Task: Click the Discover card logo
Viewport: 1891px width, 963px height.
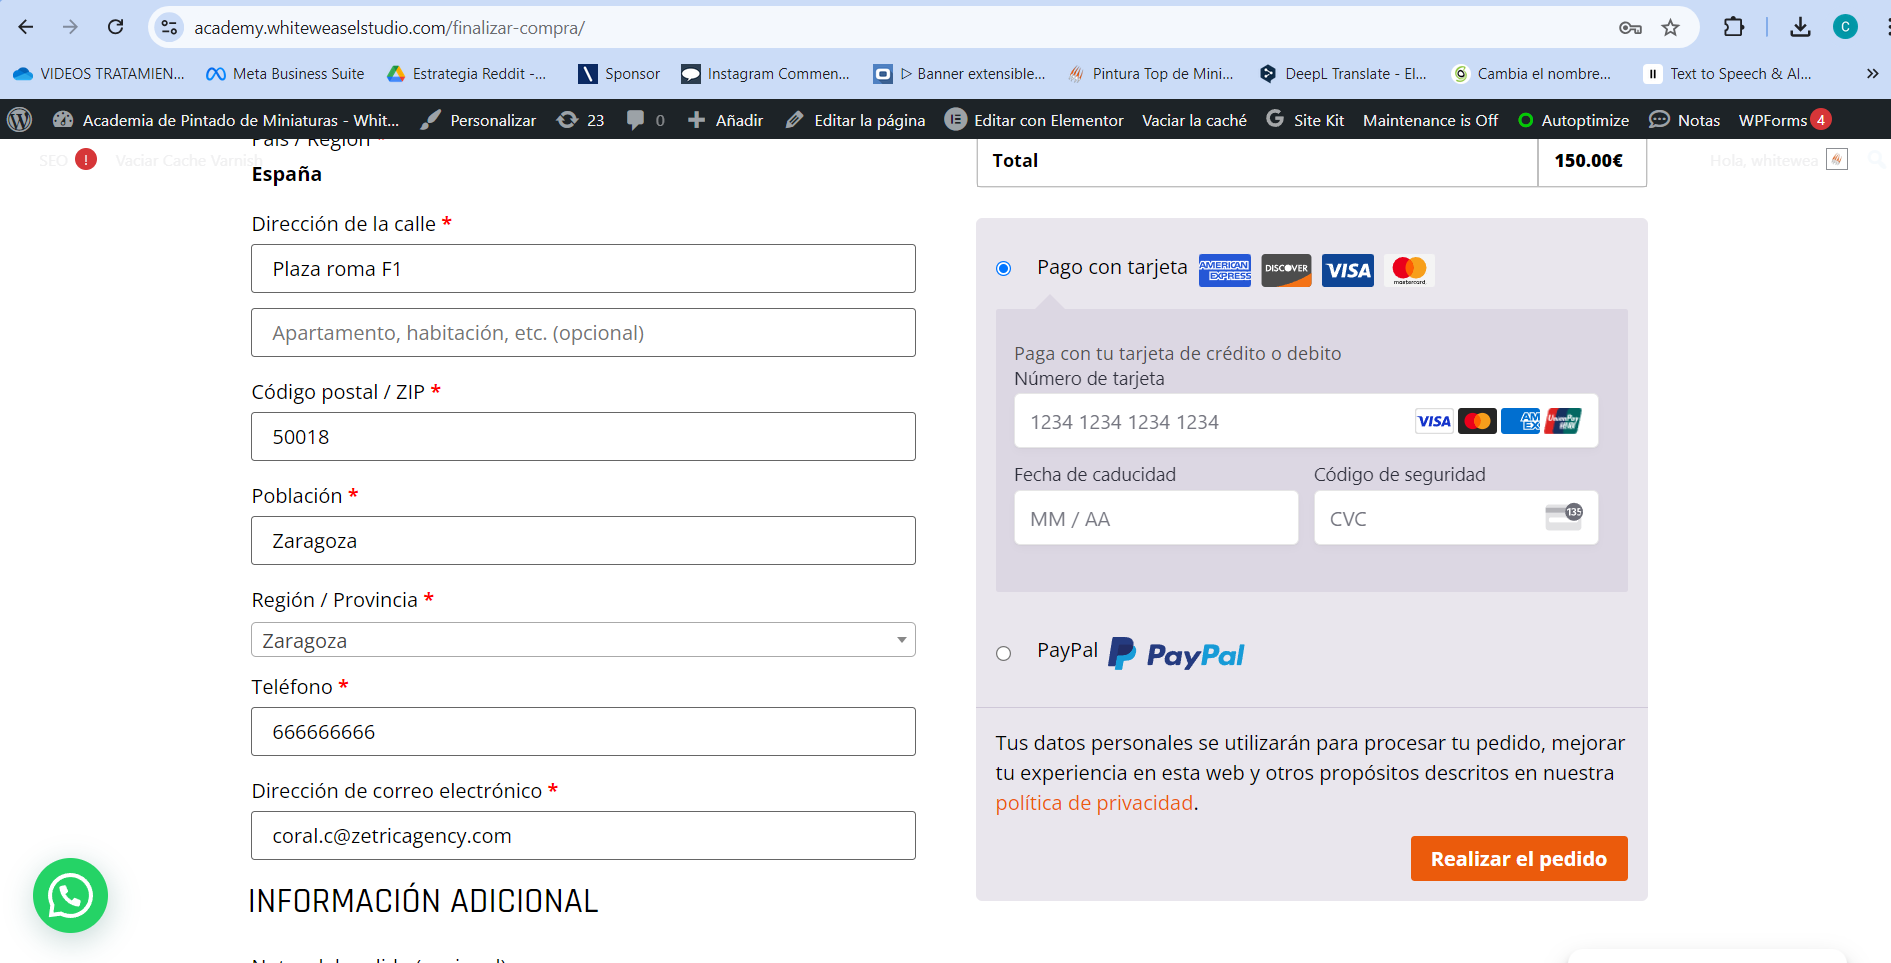Action: pyautogui.click(x=1286, y=270)
